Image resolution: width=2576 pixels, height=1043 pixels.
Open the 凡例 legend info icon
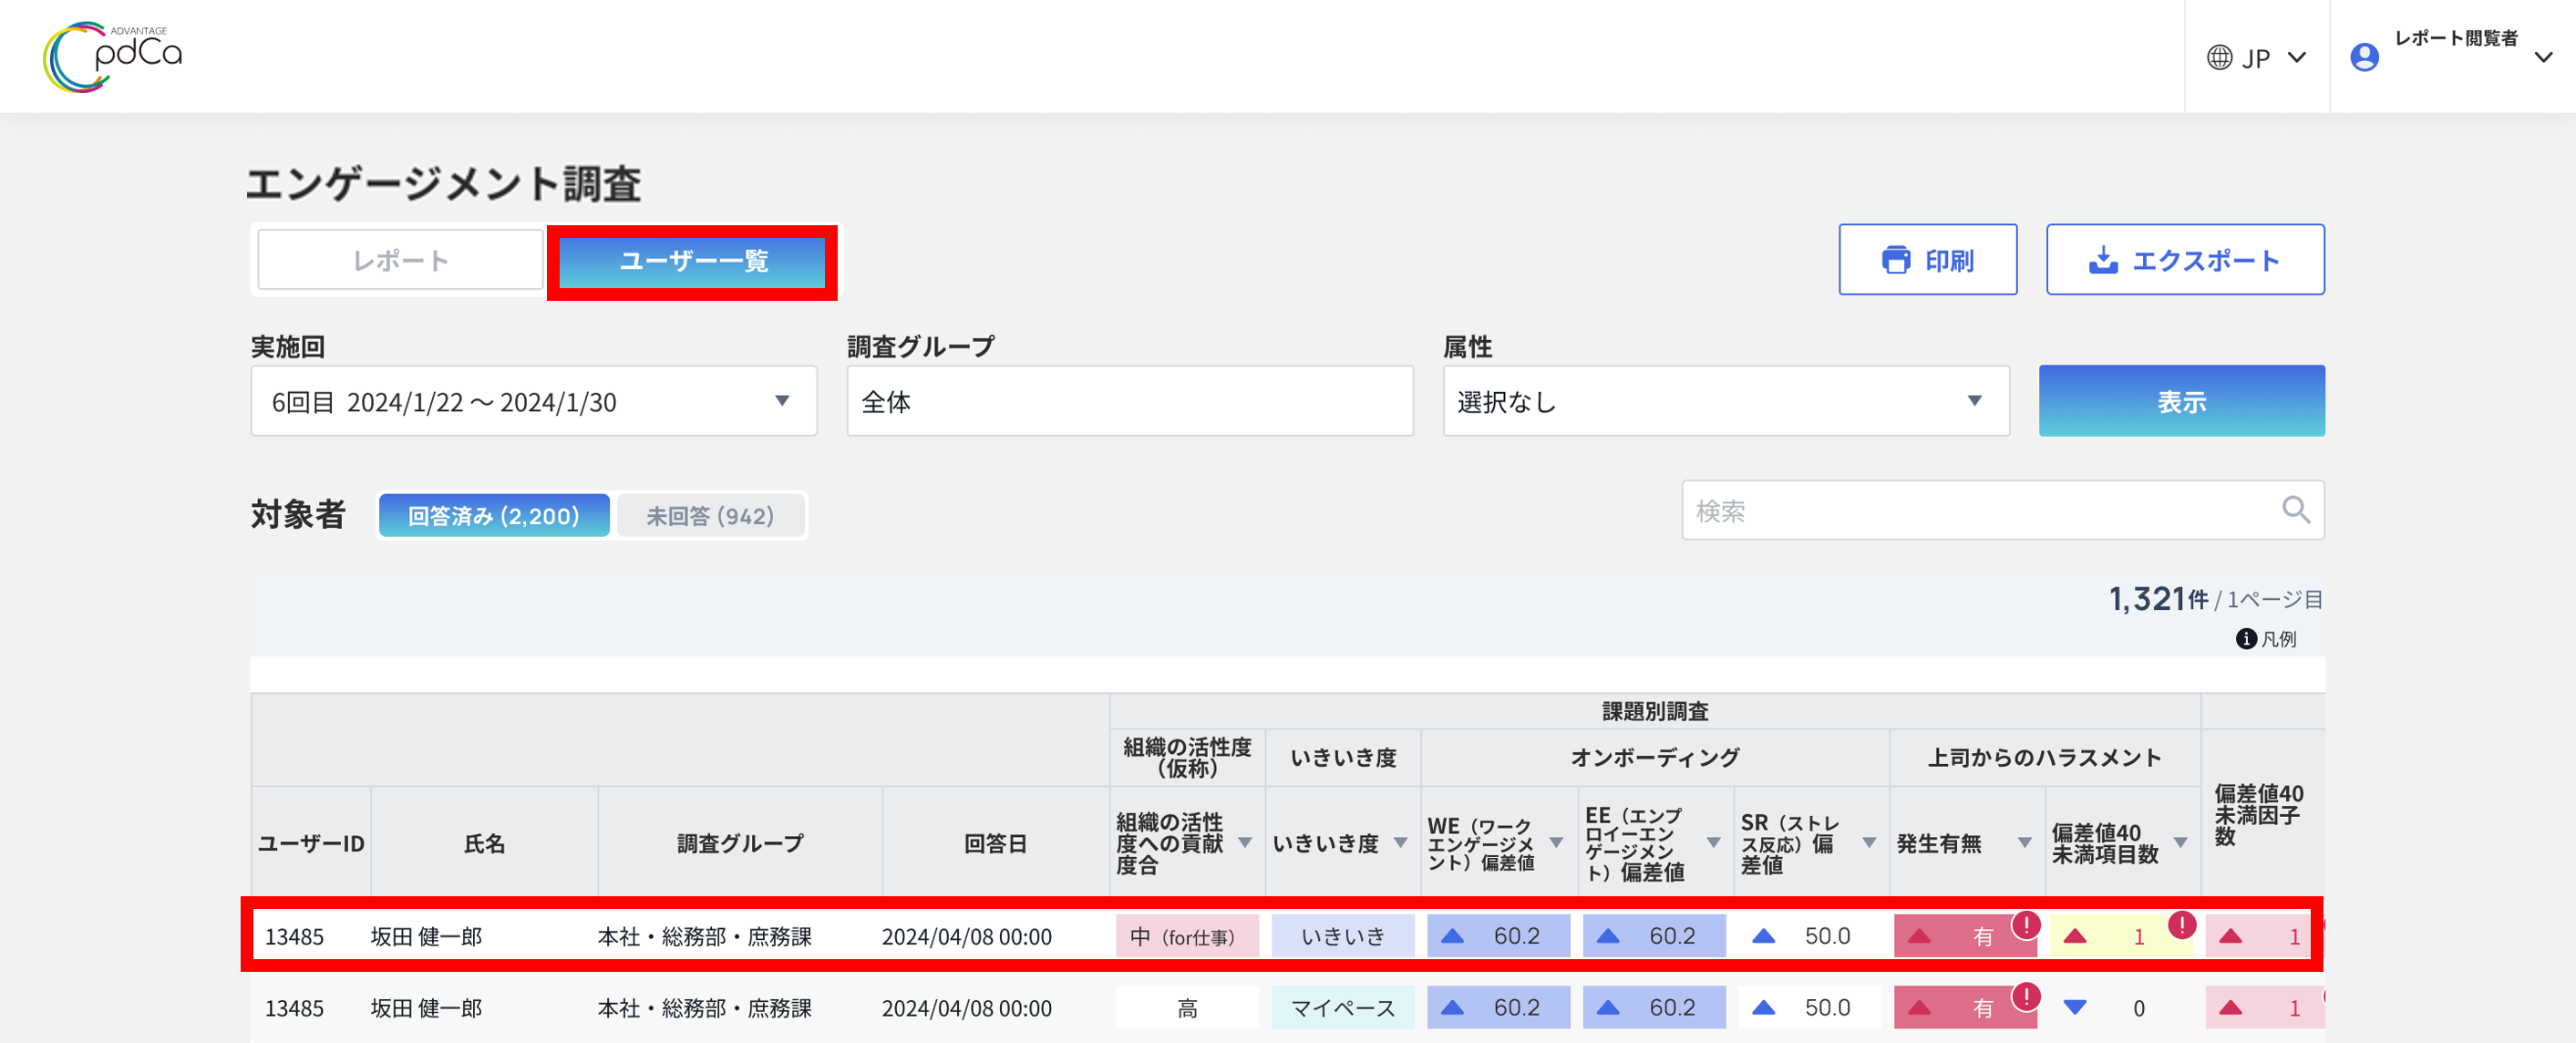pos(2245,638)
